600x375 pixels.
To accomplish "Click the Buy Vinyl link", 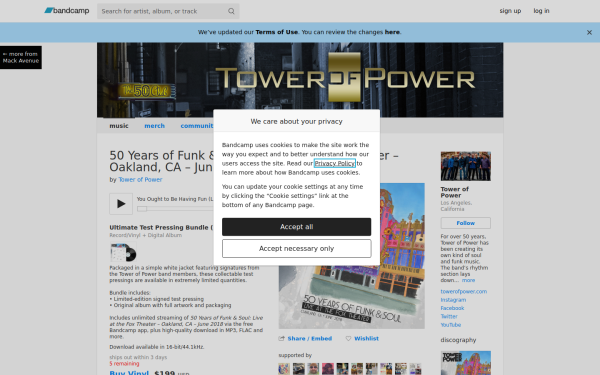I will tap(129, 372).
